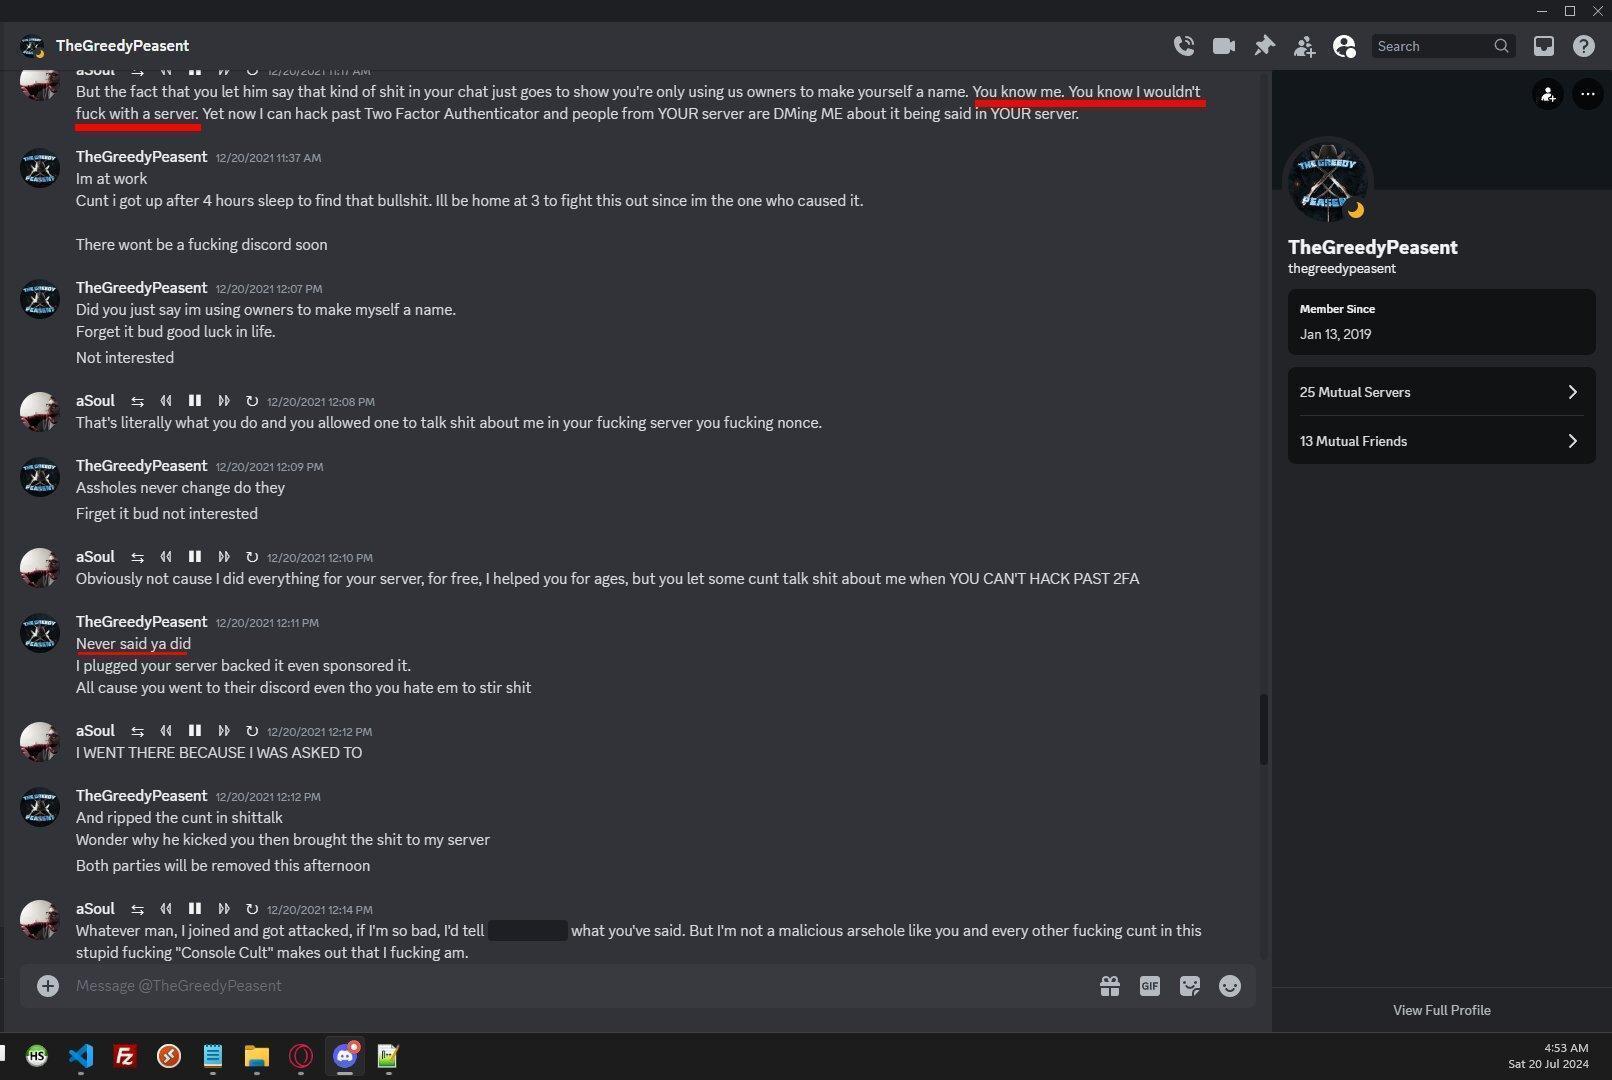The width and height of the screenshot is (1612, 1080).
Task: Click repeat icon on aSoul's 12:12 PM message
Action: (x=252, y=731)
